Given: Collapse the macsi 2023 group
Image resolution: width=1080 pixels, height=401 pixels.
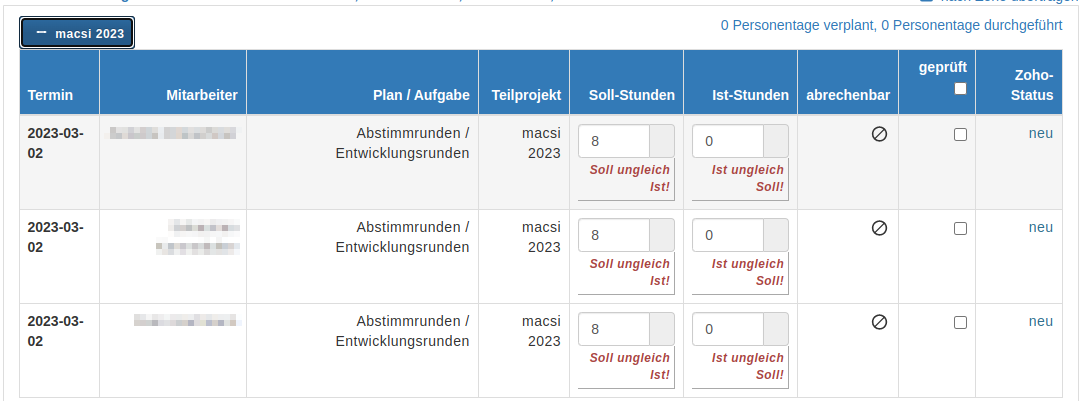Looking at the screenshot, I should [76, 33].
